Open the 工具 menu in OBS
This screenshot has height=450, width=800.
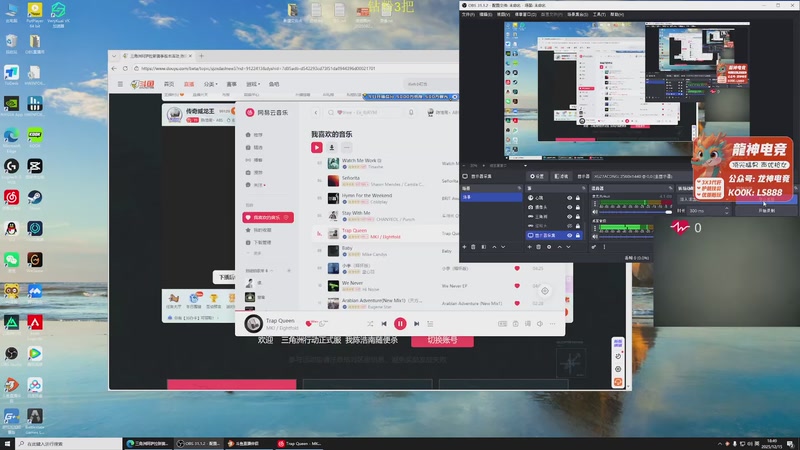pos(599,14)
